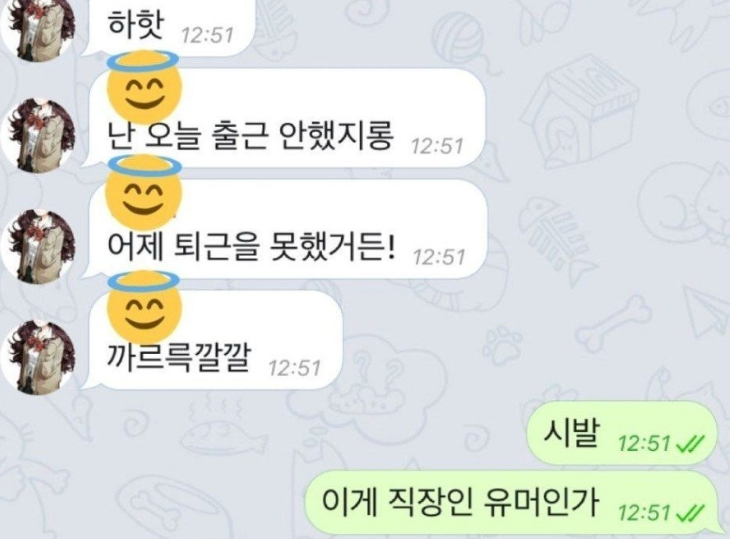Tap read checkmarks on 이게 직장인 유머인가
730x539 pixels.
click(690, 513)
